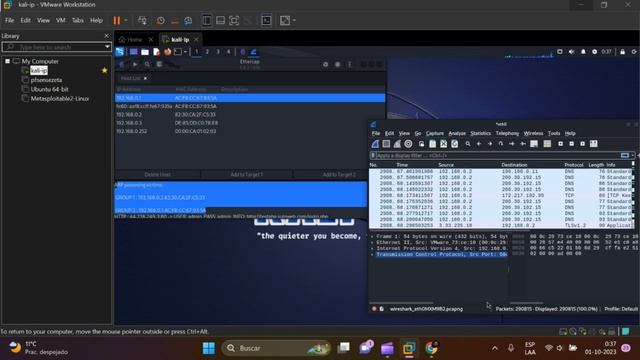Start a Wireshark capture with the shark fin
Viewport: 640px width, 360px height.
[375, 144]
